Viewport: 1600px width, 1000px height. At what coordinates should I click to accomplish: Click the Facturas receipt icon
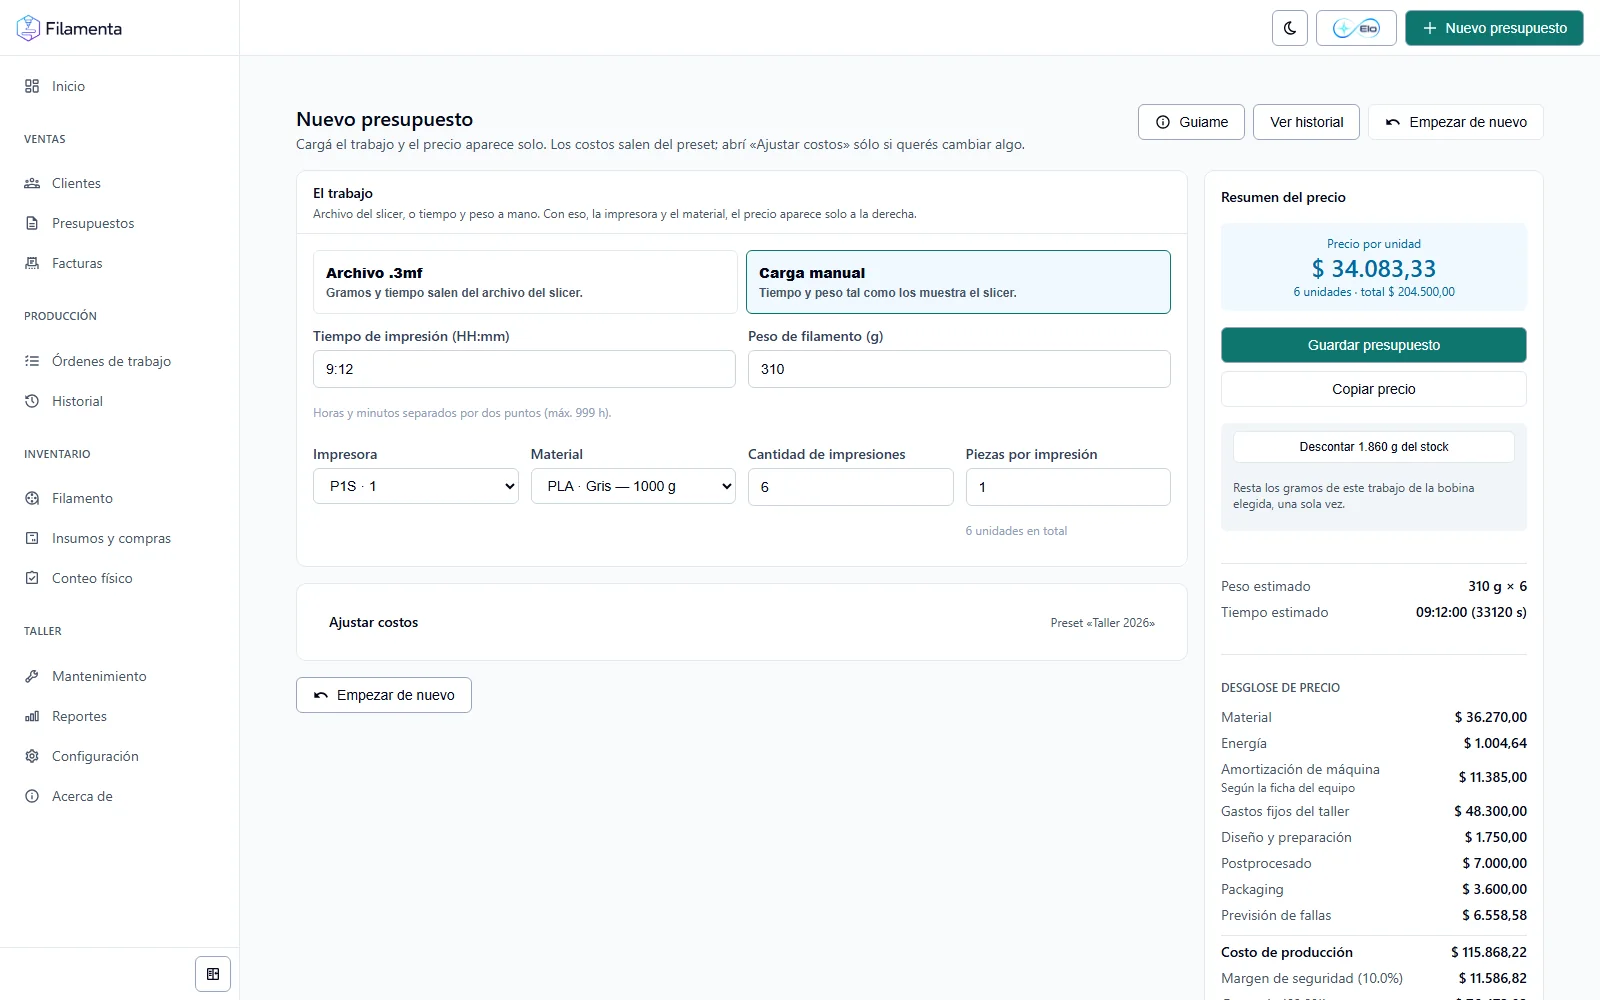pos(32,263)
